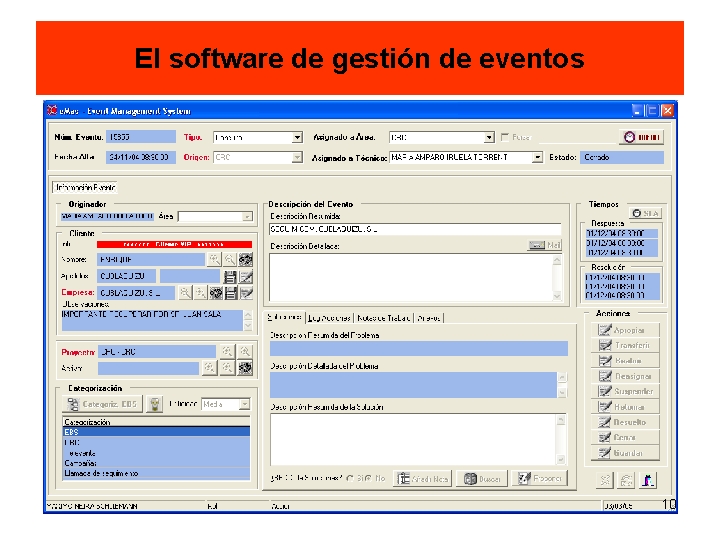720x540 pixels.
Task: Click the Observaciones scrollbar down arrow
Action: tap(248, 326)
